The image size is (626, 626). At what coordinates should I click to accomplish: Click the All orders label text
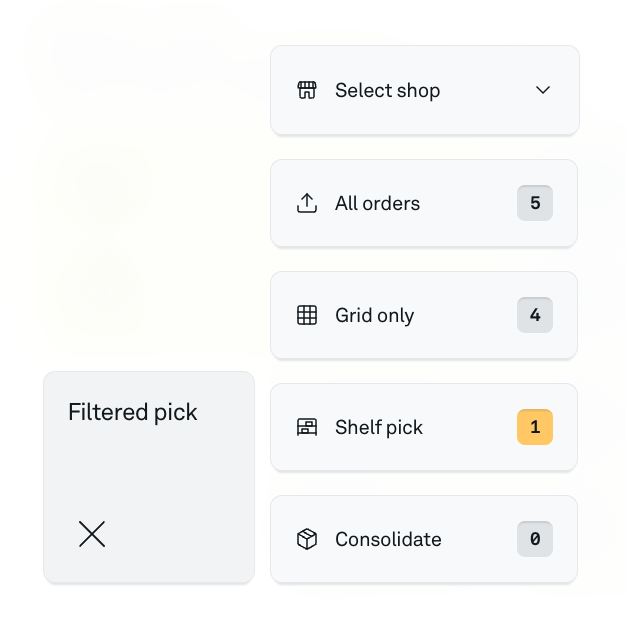point(377,203)
